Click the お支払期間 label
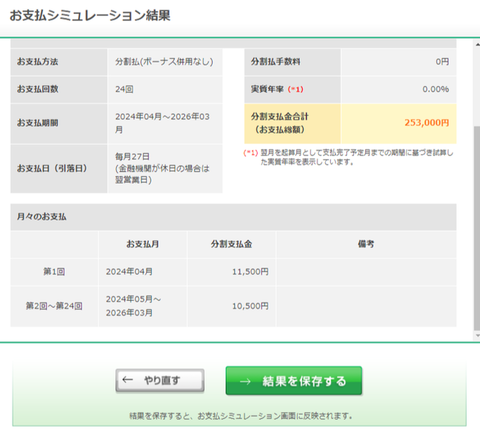480x438 pixels. (x=37, y=123)
